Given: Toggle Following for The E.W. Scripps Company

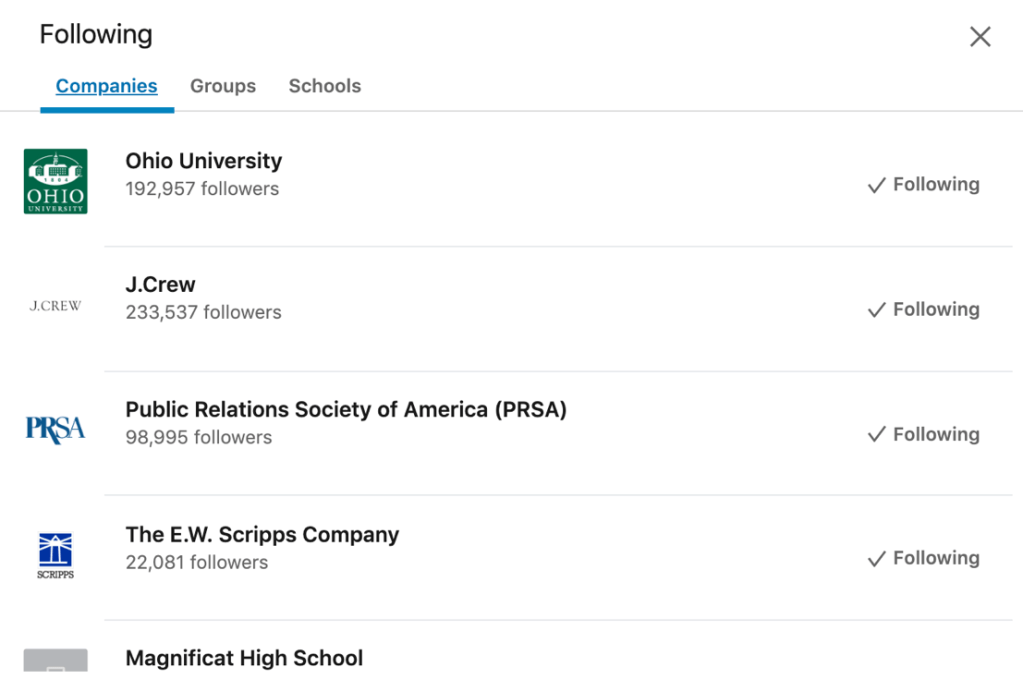Looking at the screenshot, I should click(923, 559).
